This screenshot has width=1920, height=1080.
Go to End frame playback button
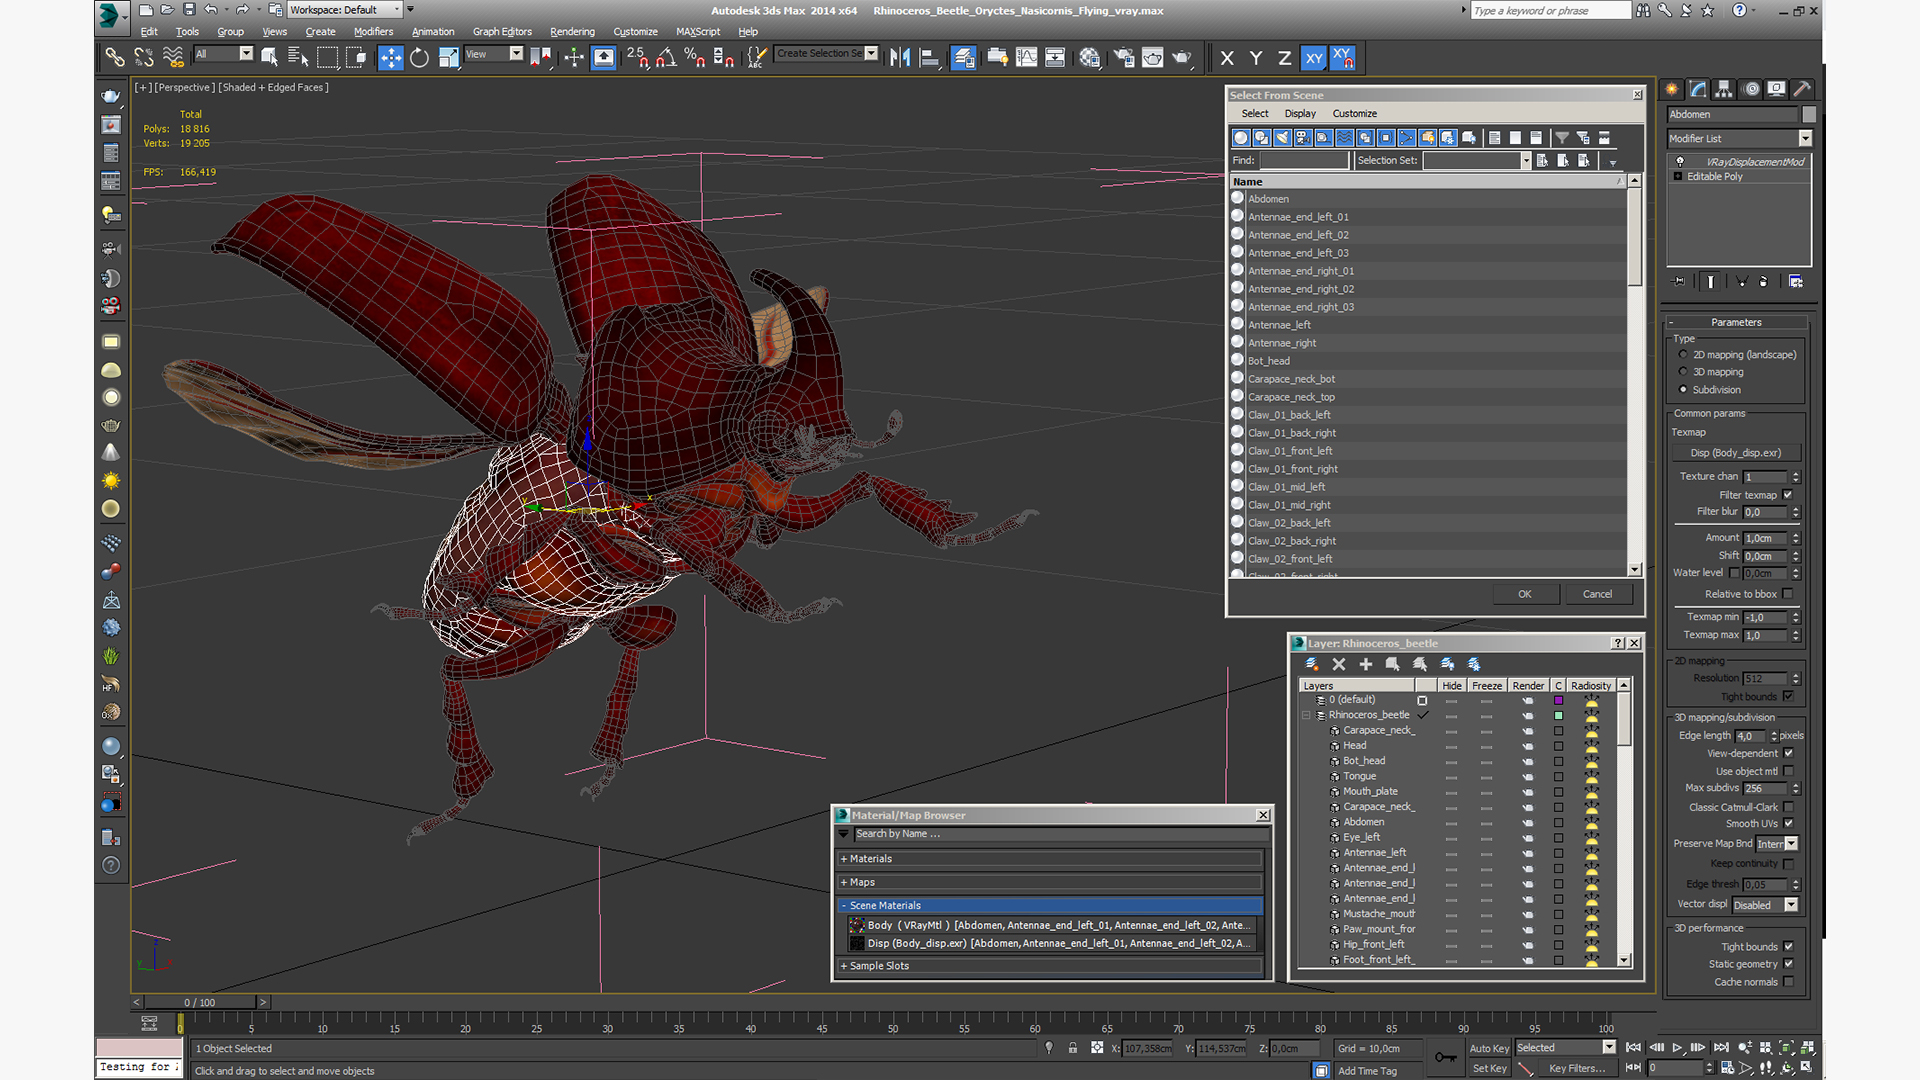[x=1721, y=1048]
